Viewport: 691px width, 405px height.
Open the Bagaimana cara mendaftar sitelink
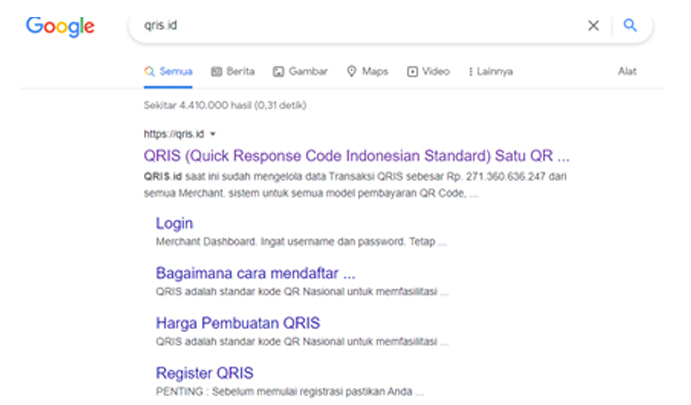pyautogui.click(x=256, y=273)
